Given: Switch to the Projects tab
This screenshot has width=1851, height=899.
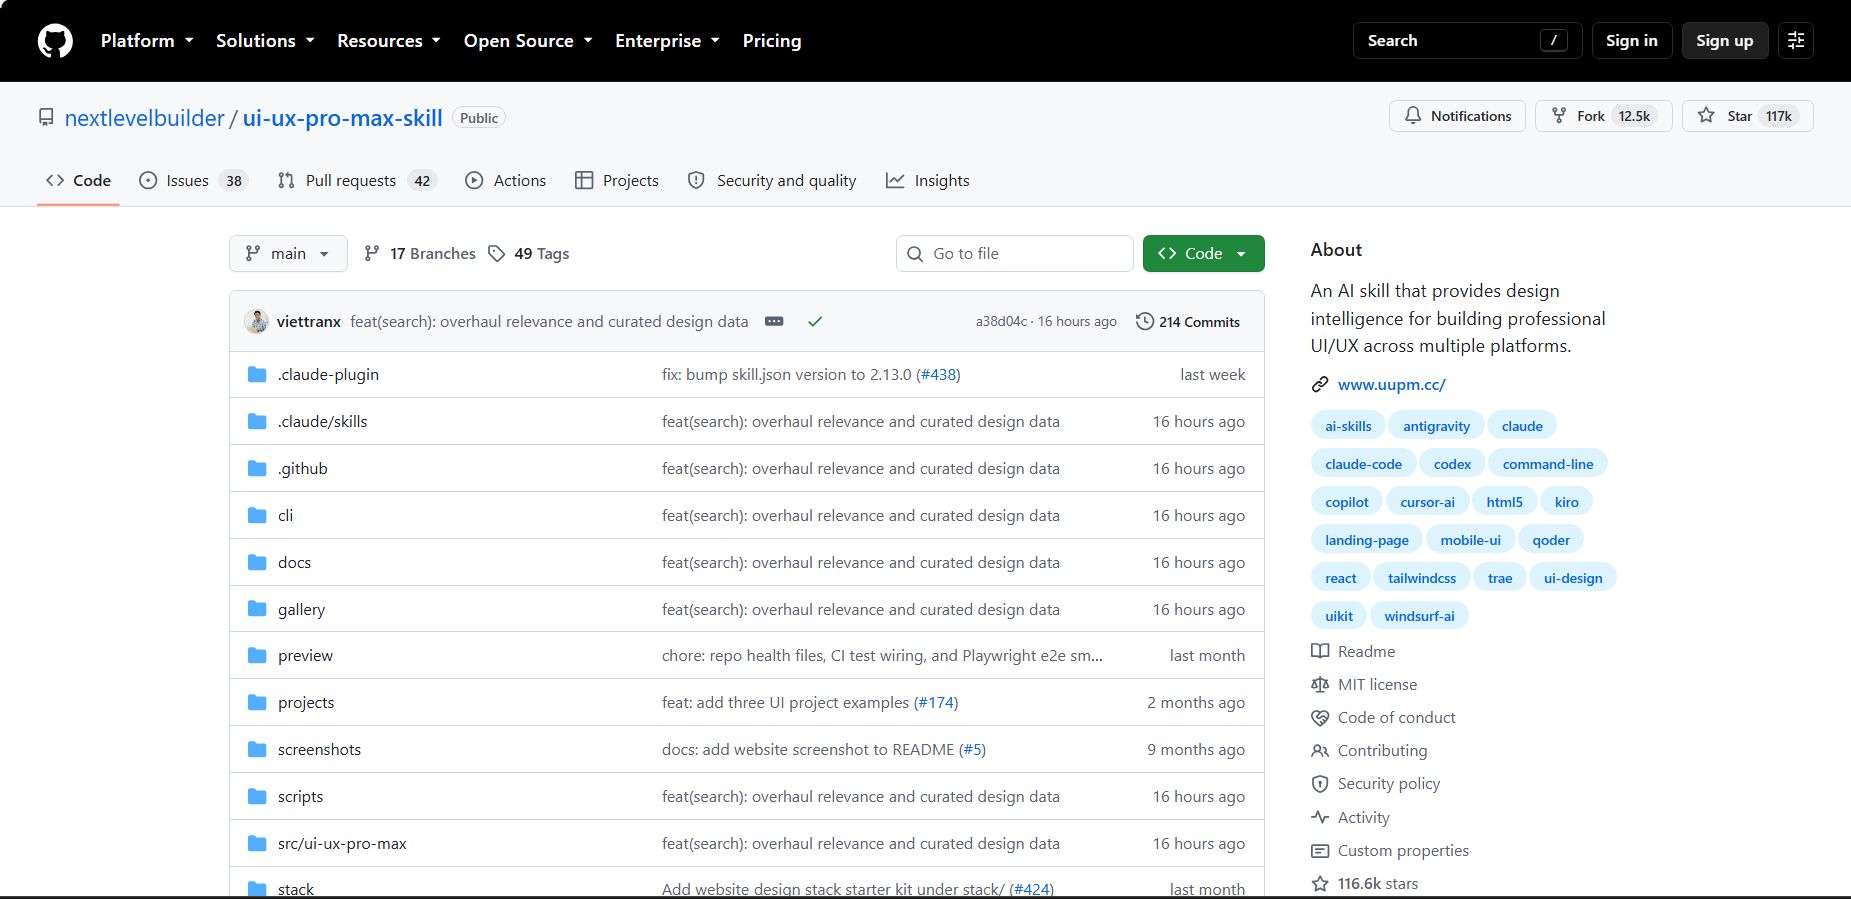Looking at the screenshot, I should click(x=617, y=181).
